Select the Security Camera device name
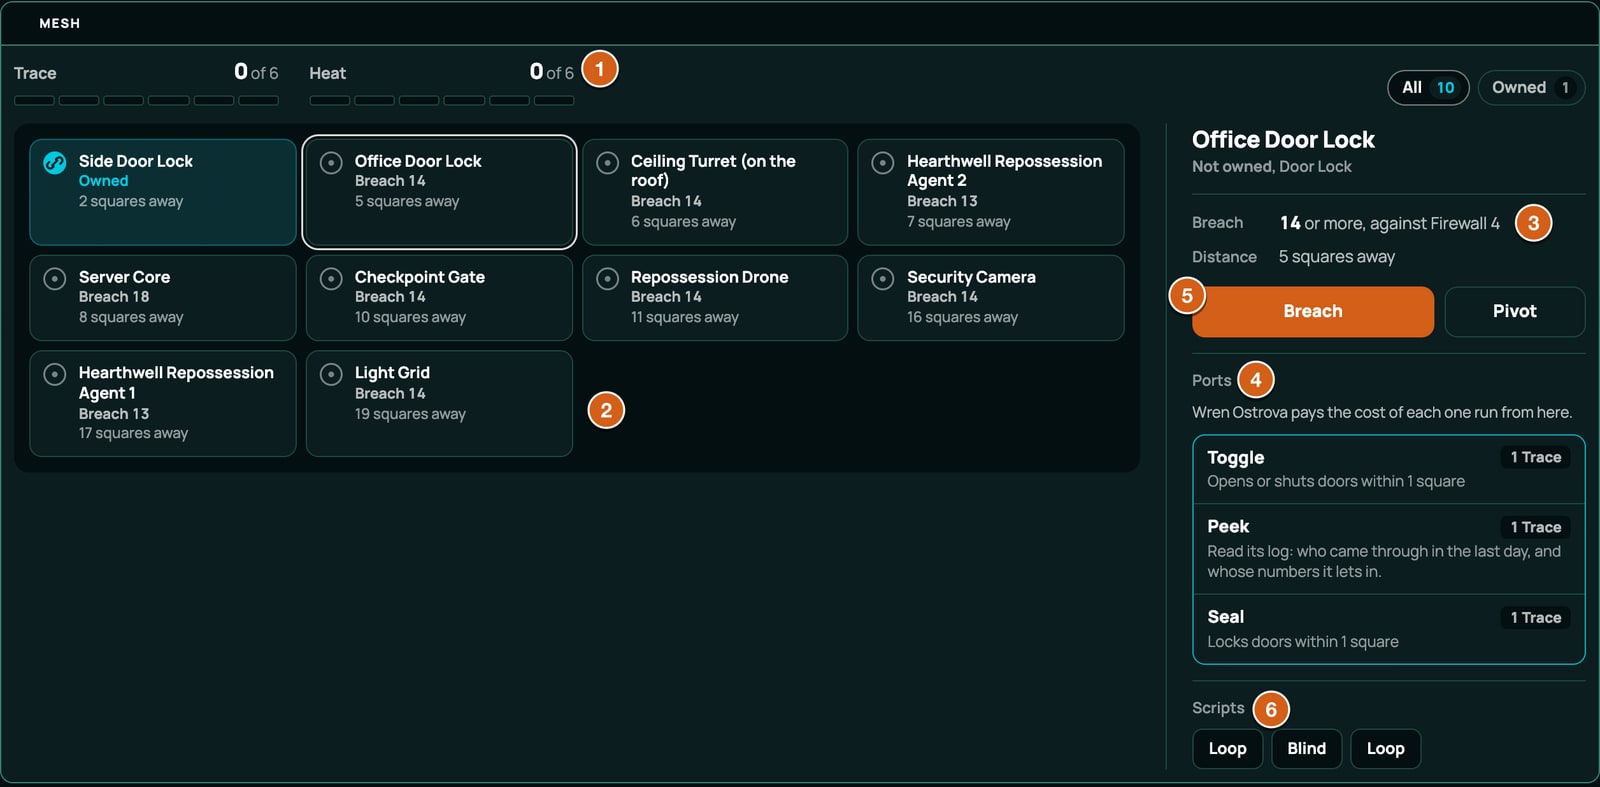Image resolution: width=1600 pixels, height=787 pixels. click(x=971, y=277)
